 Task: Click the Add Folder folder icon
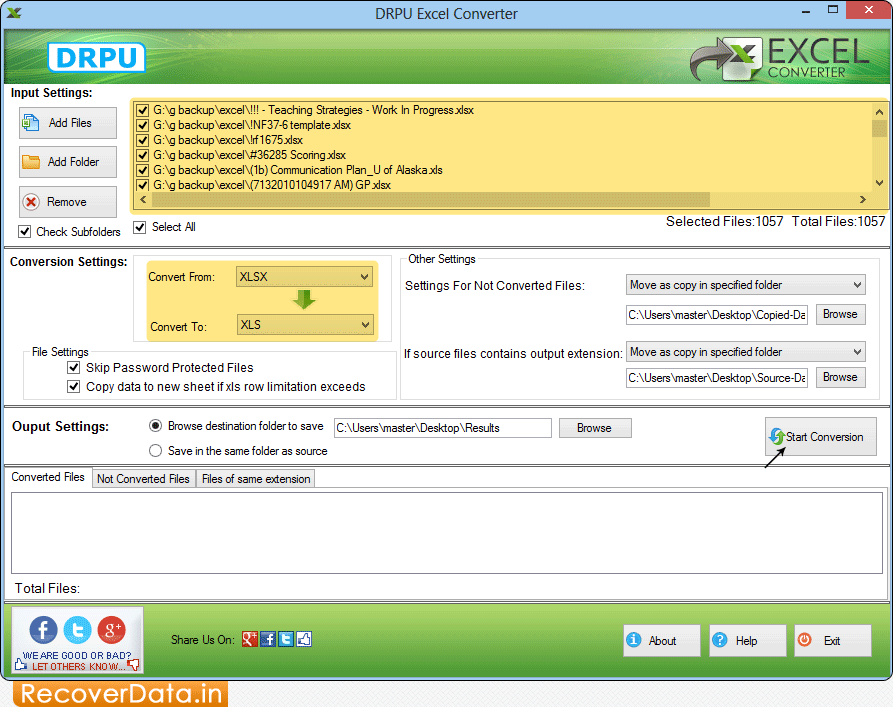31,162
